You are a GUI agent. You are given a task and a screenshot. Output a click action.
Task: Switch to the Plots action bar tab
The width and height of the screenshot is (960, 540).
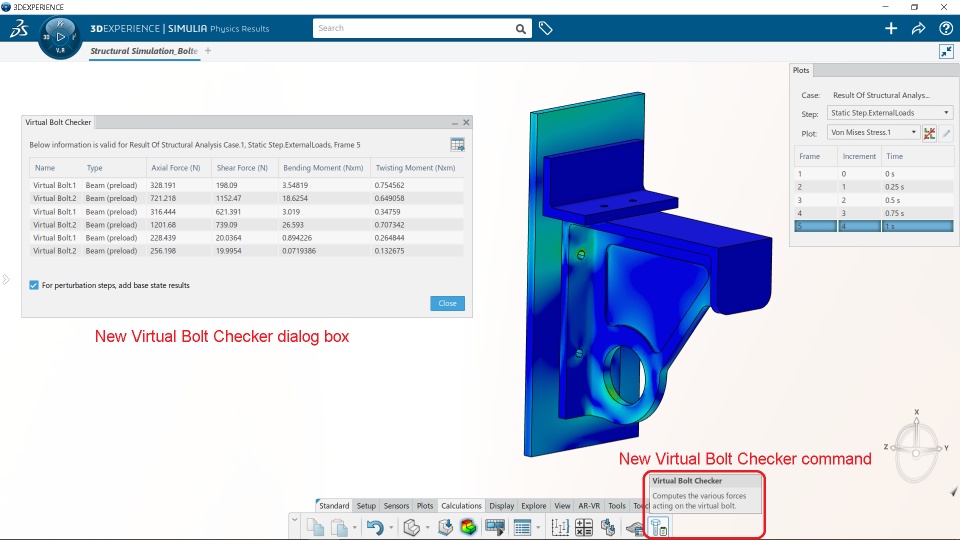(x=425, y=506)
